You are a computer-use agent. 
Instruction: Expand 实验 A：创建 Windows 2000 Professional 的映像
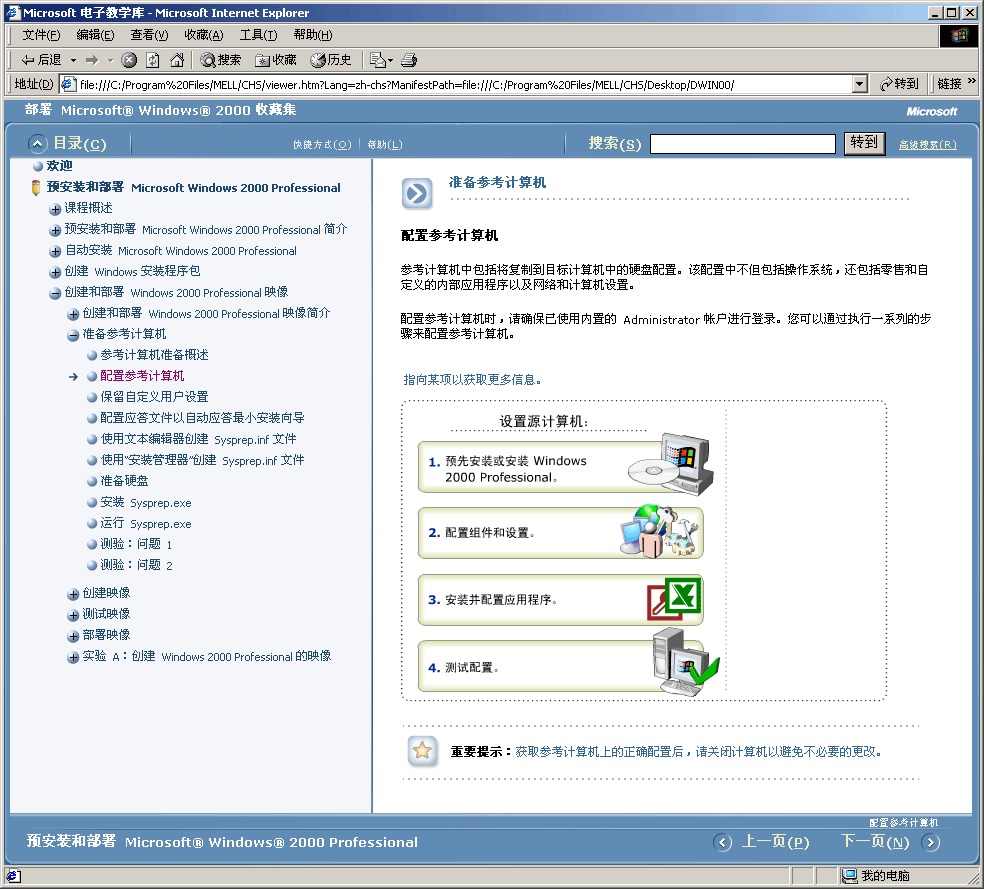(x=73, y=657)
